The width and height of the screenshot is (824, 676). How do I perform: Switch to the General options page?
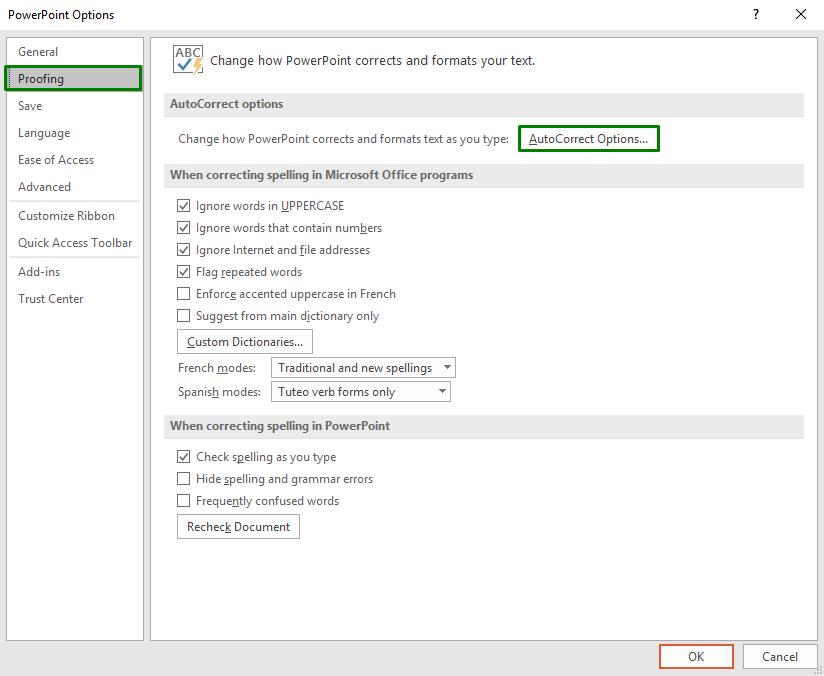point(38,51)
